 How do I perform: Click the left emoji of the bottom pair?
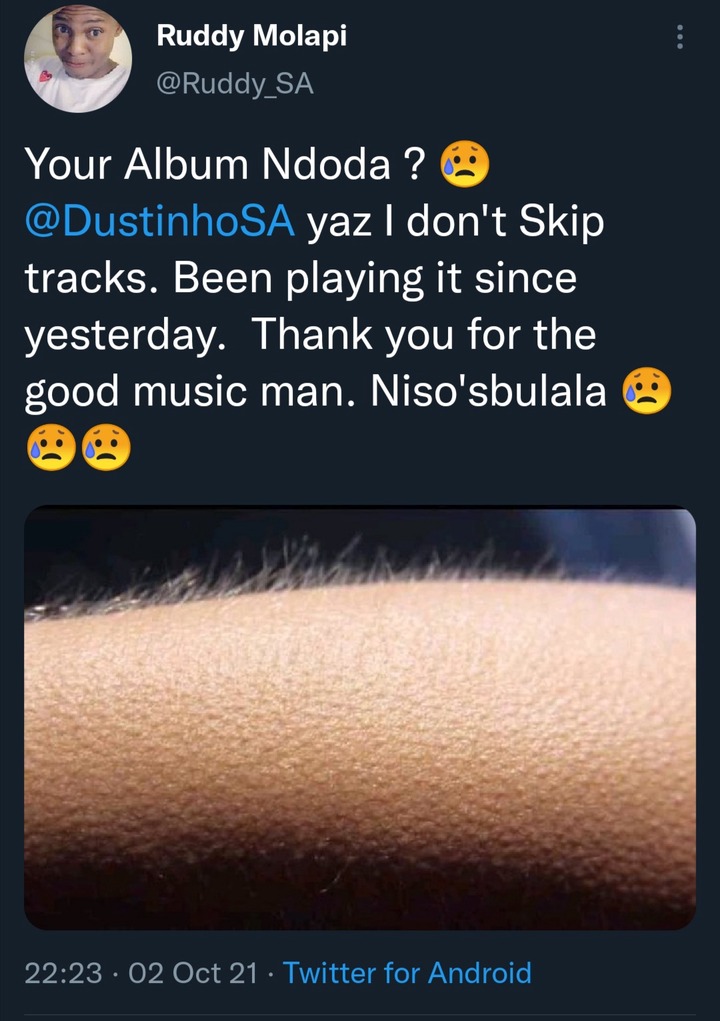(52, 447)
